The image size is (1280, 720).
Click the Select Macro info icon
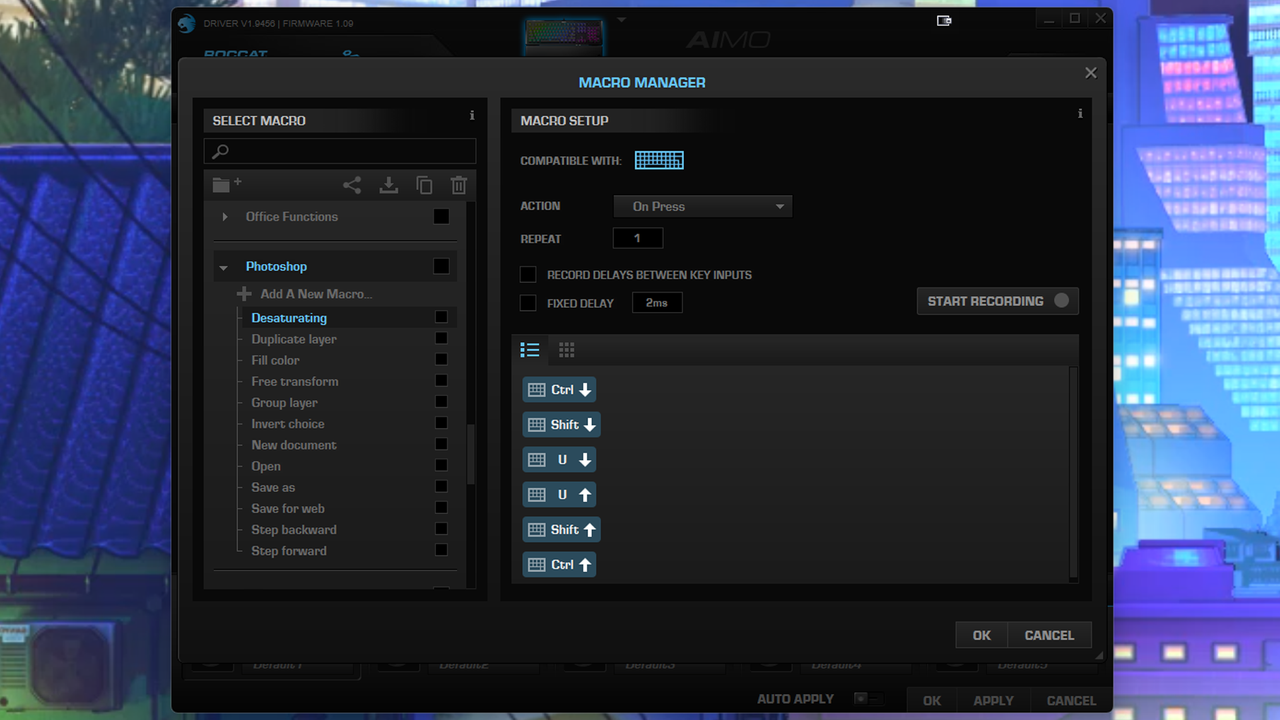pos(472,116)
